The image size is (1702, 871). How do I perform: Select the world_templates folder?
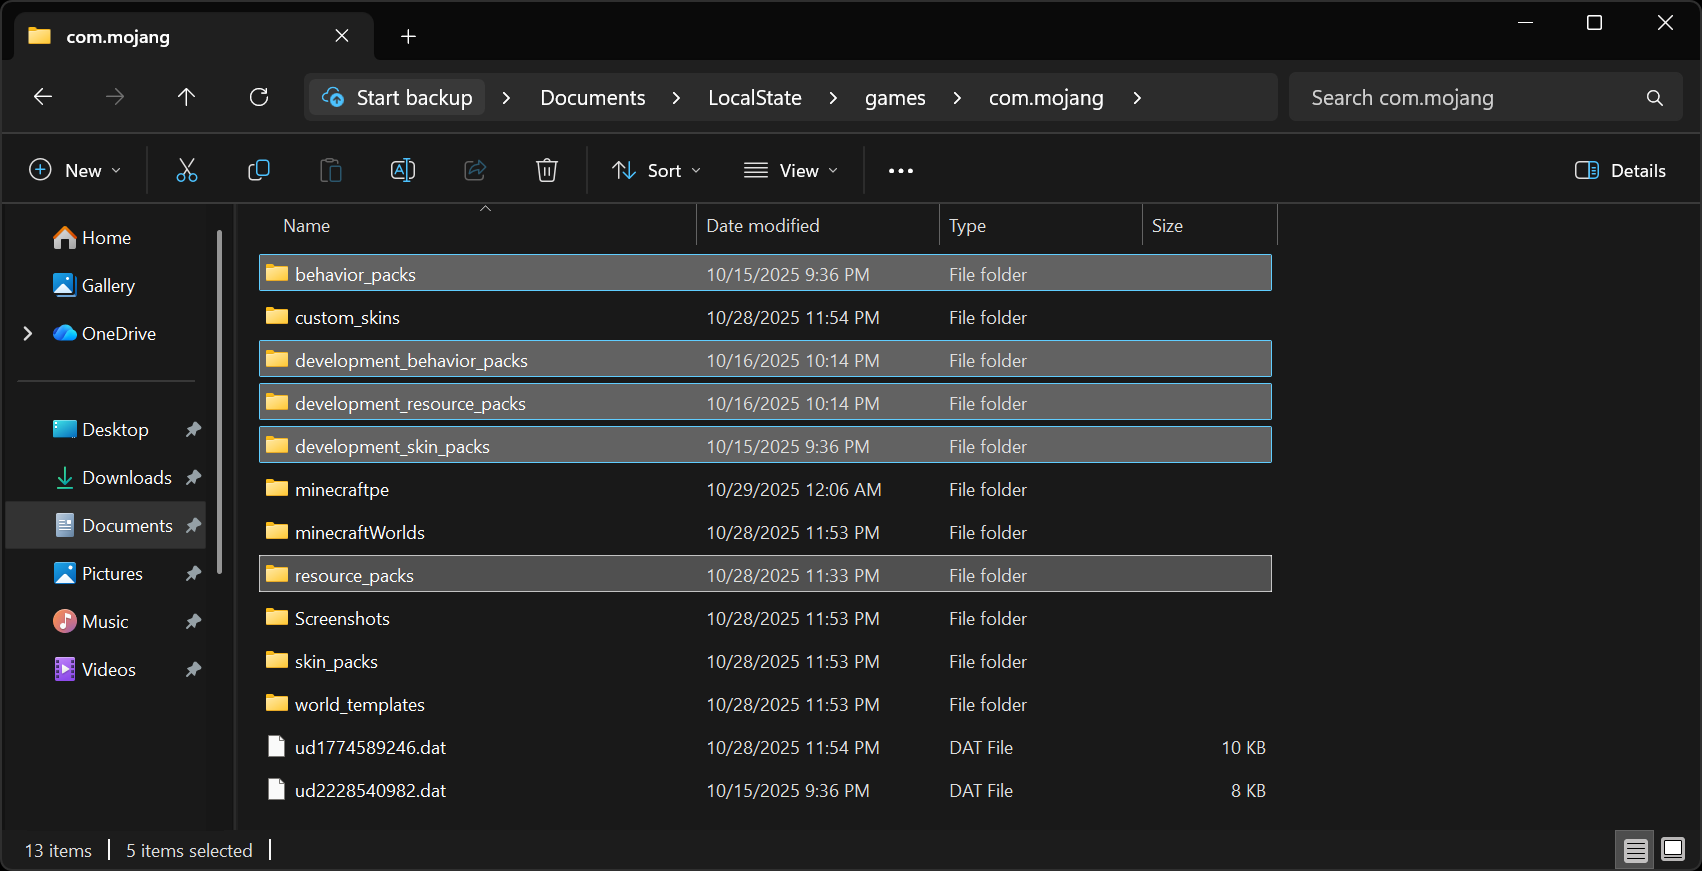click(x=765, y=704)
